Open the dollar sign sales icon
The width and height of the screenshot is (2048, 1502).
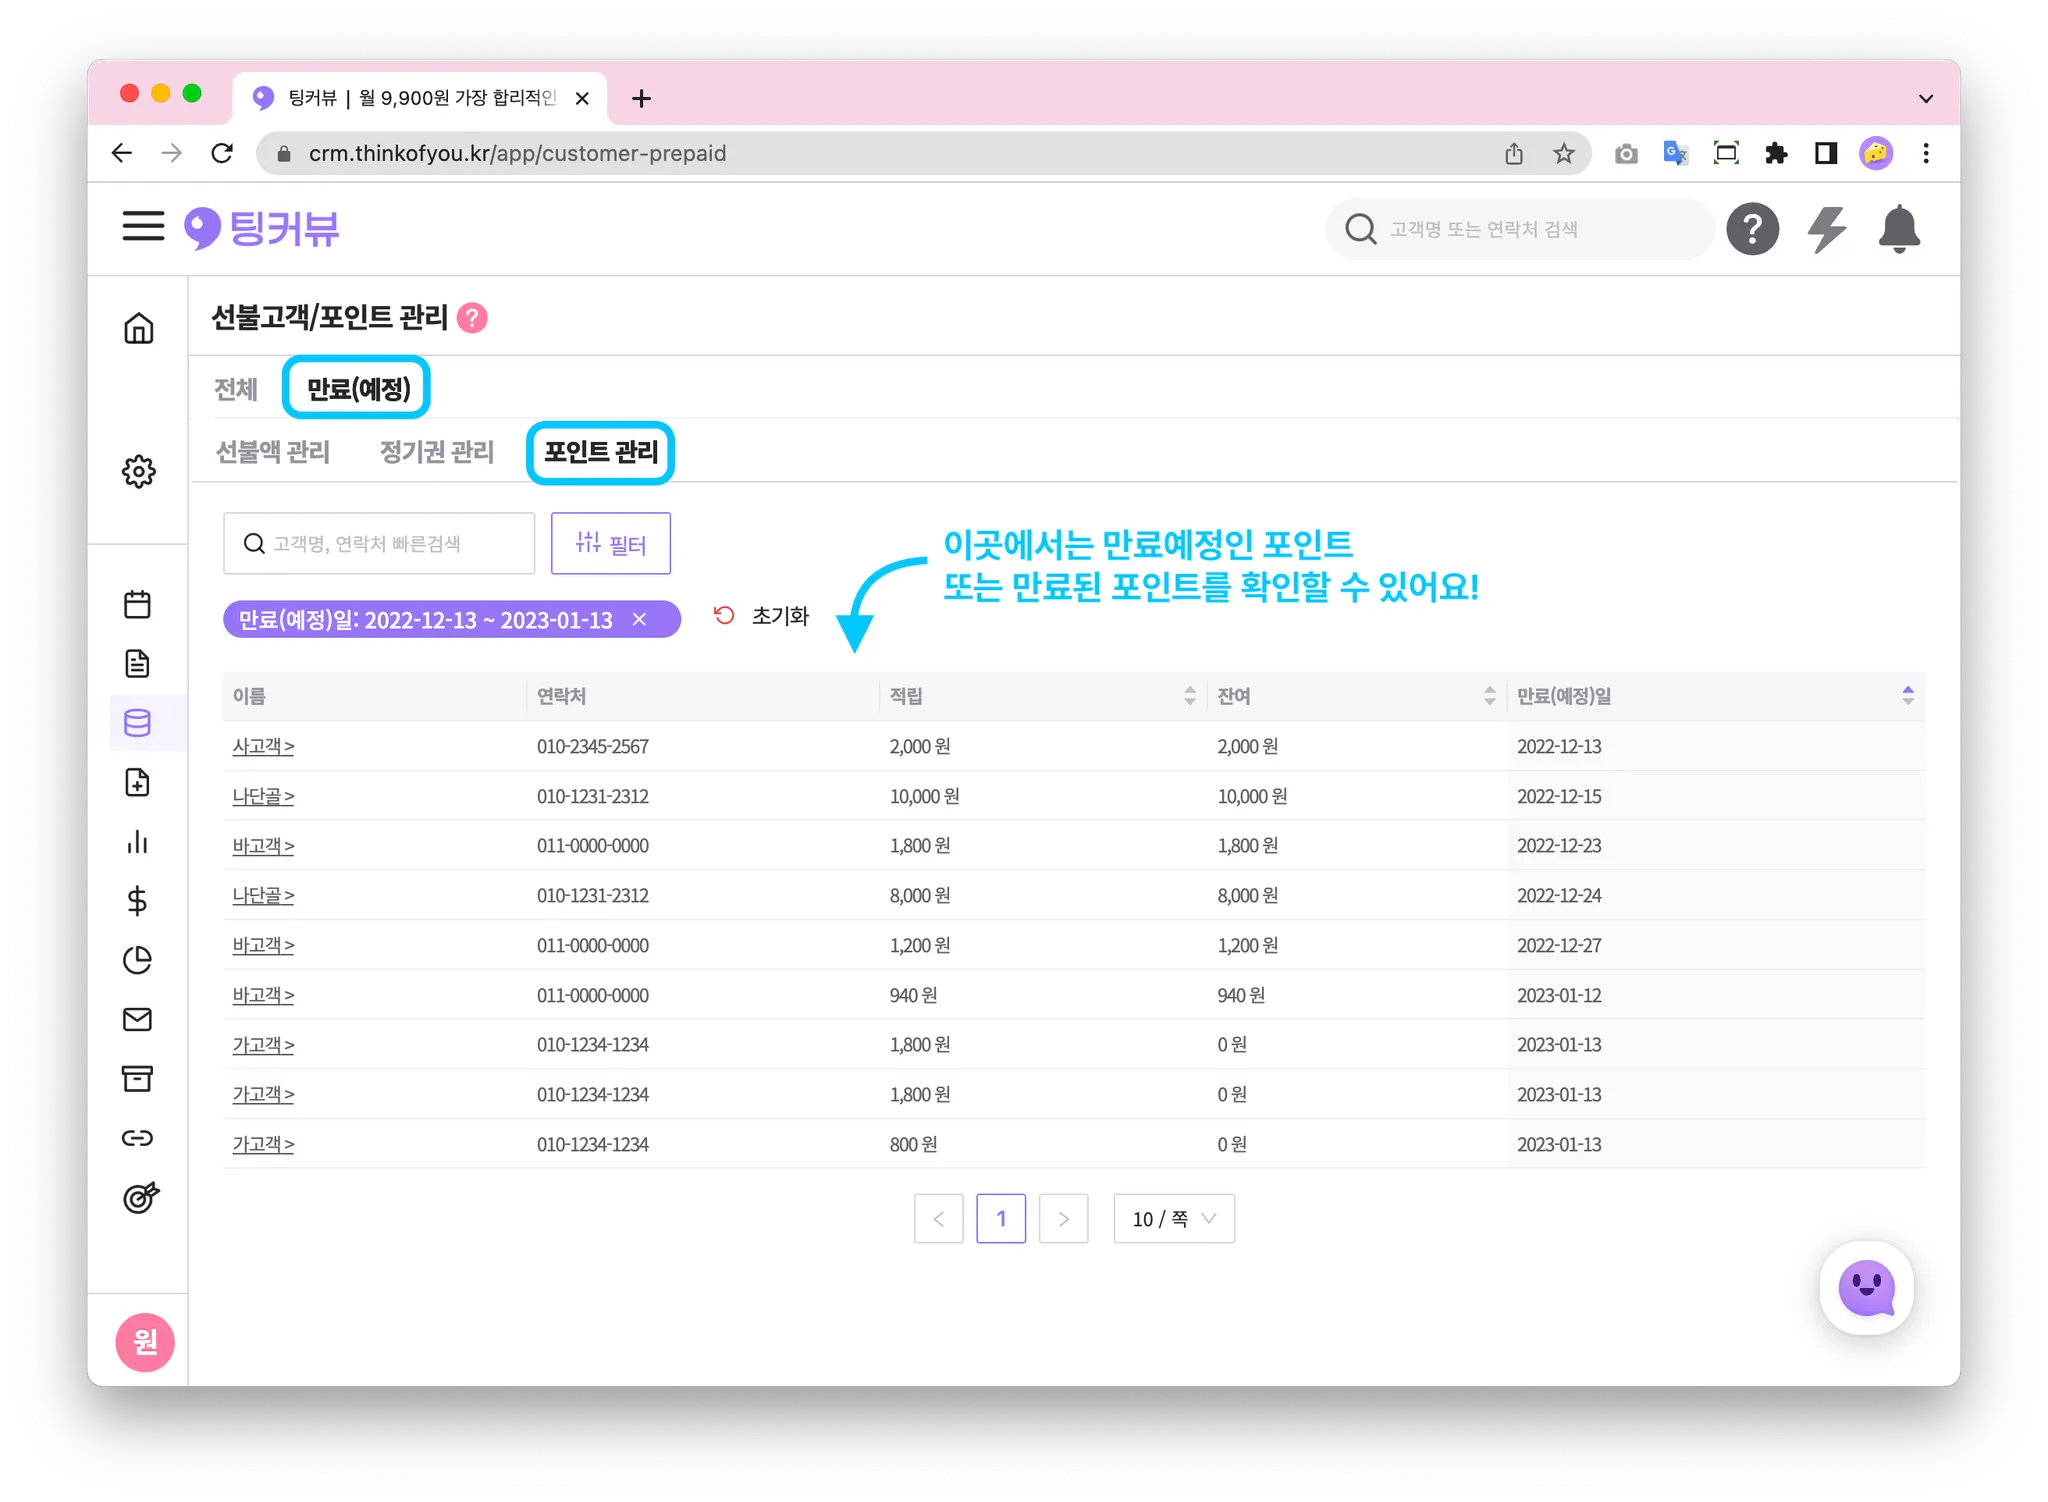(138, 901)
